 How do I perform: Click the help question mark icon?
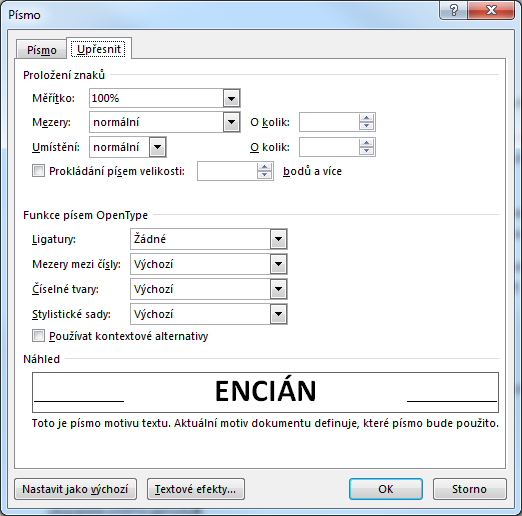[x=453, y=10]
